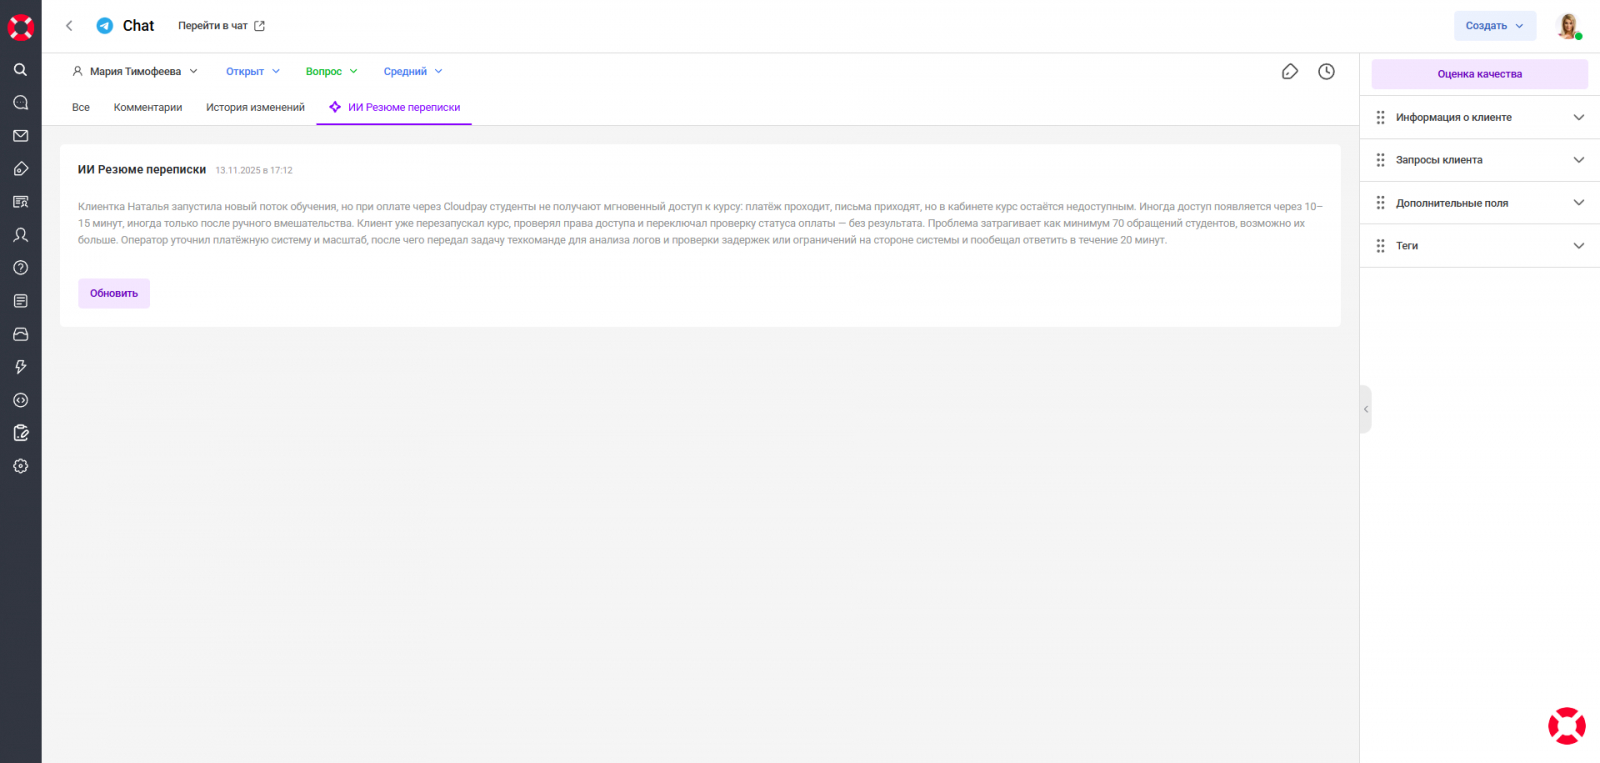Viewport: 1600px width, 763px height.
Task: Open the floating lifebuoy help widget
Action: click(x=1567, y=726)
